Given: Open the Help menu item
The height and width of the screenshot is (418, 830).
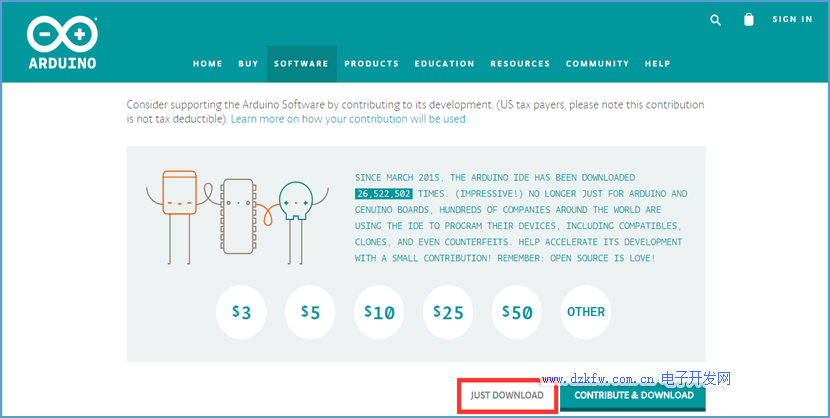Looking at the screenshot, I should 657,64.
